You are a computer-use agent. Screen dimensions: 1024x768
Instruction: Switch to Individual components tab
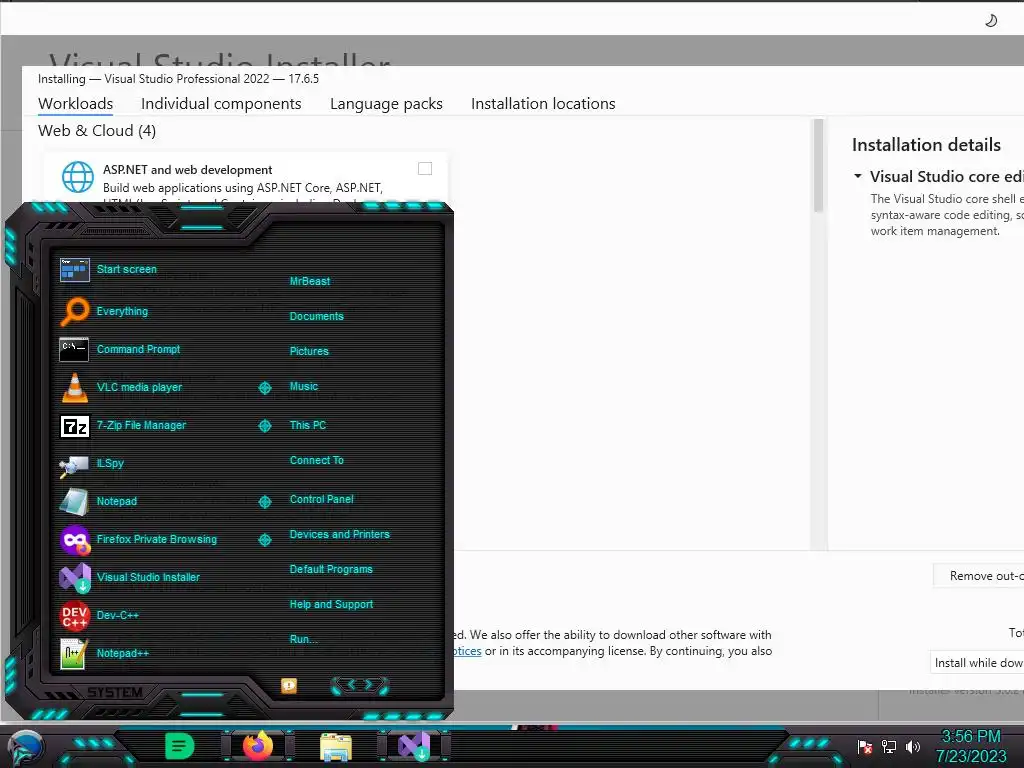tap(221, 104)
